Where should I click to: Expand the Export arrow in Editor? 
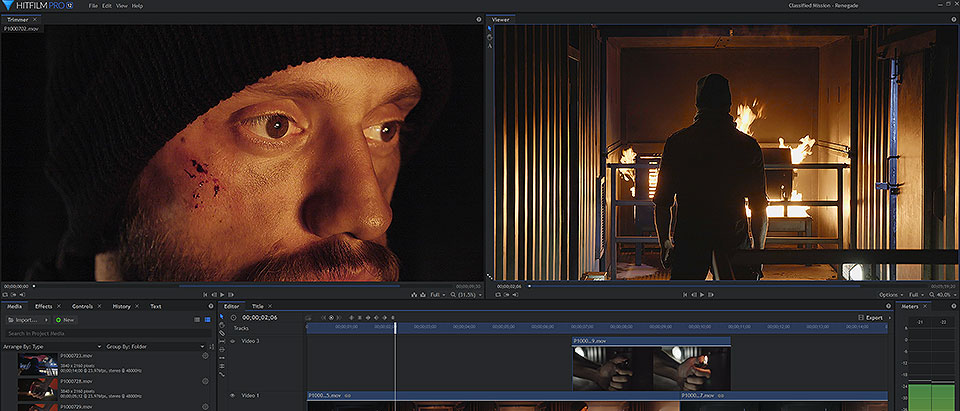coord(889,318)
